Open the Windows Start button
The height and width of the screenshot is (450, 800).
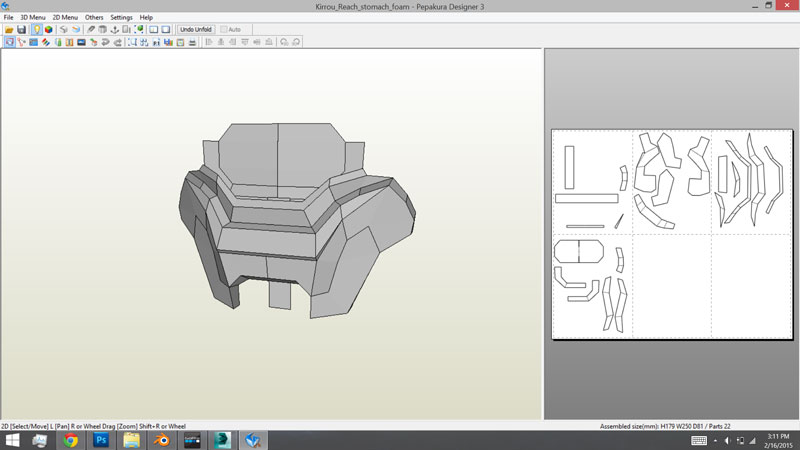12,440
